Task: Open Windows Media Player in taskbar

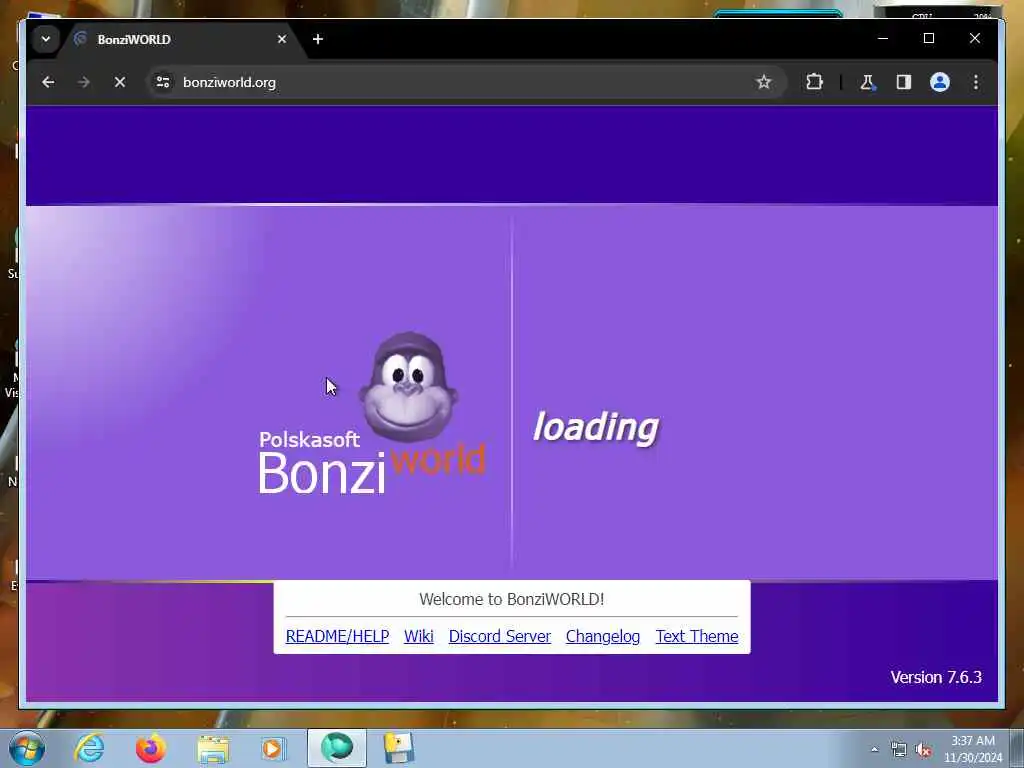Action: click(x=274, y=748)
